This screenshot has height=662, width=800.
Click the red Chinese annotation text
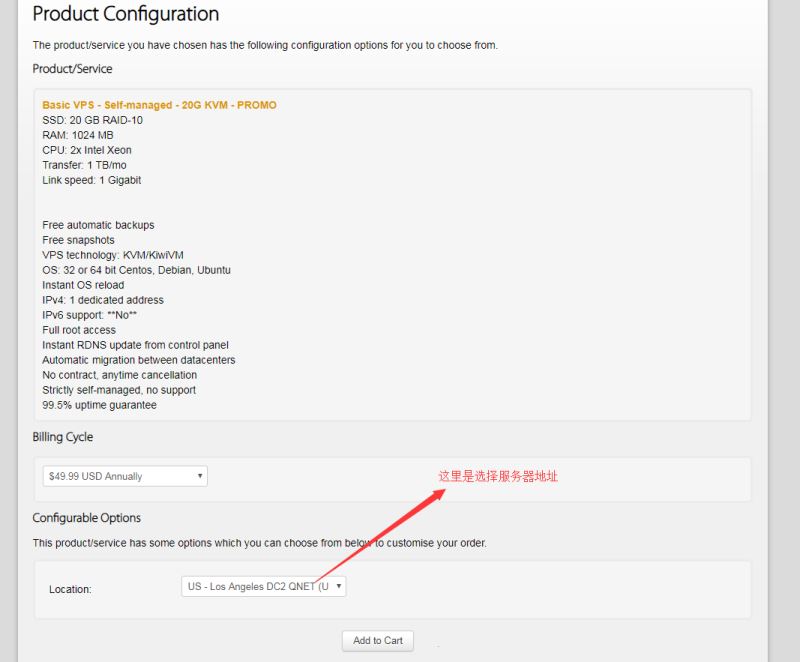point(497,477)
